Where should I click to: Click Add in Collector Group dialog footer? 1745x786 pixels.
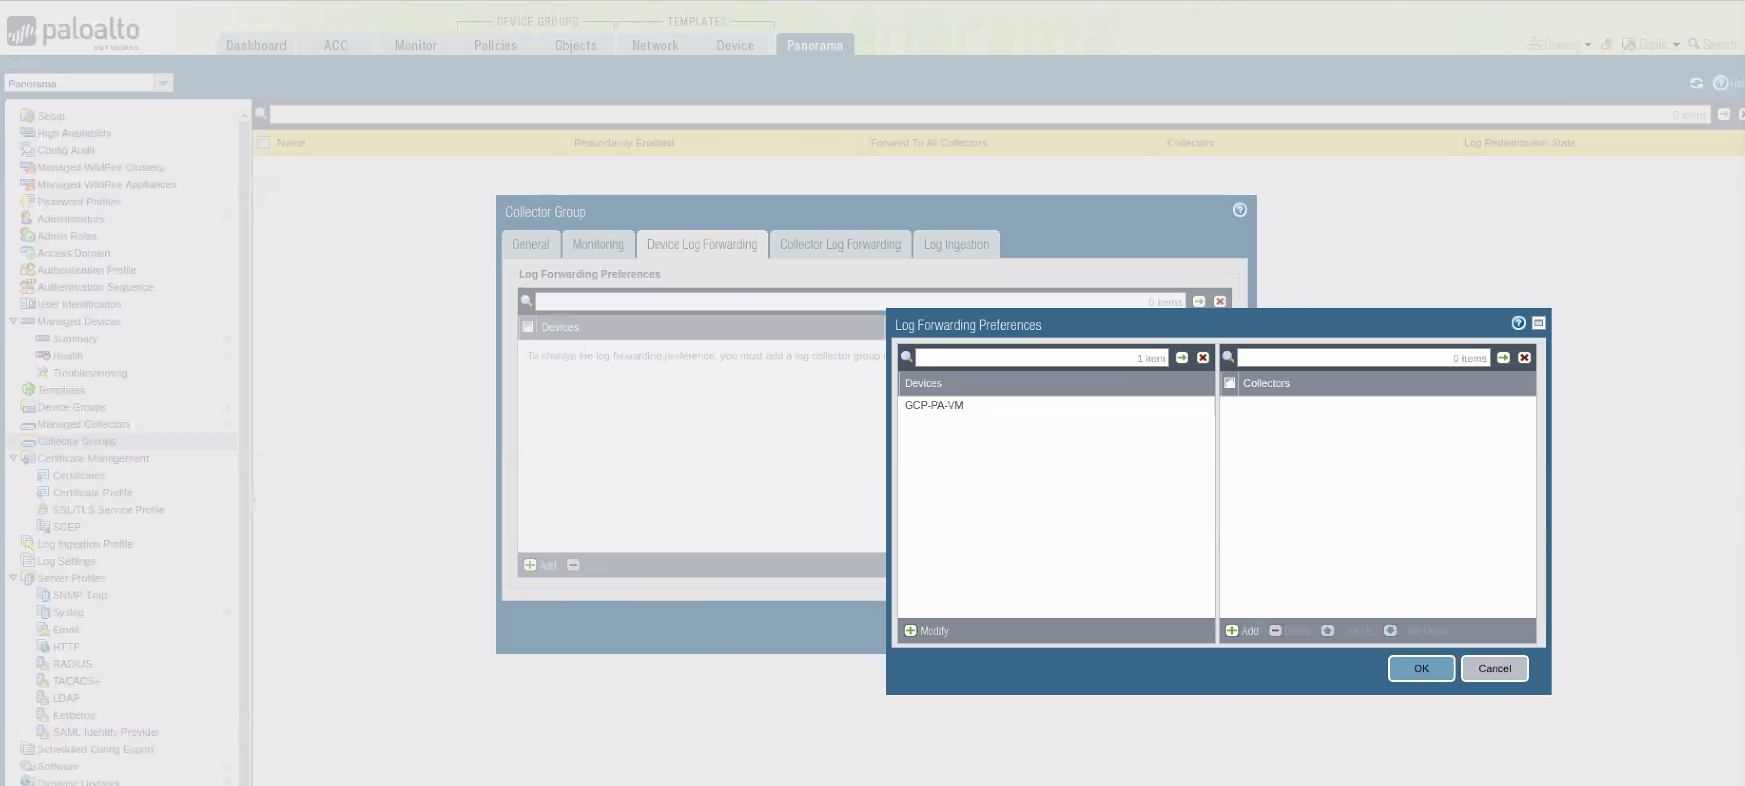(540, 566)
